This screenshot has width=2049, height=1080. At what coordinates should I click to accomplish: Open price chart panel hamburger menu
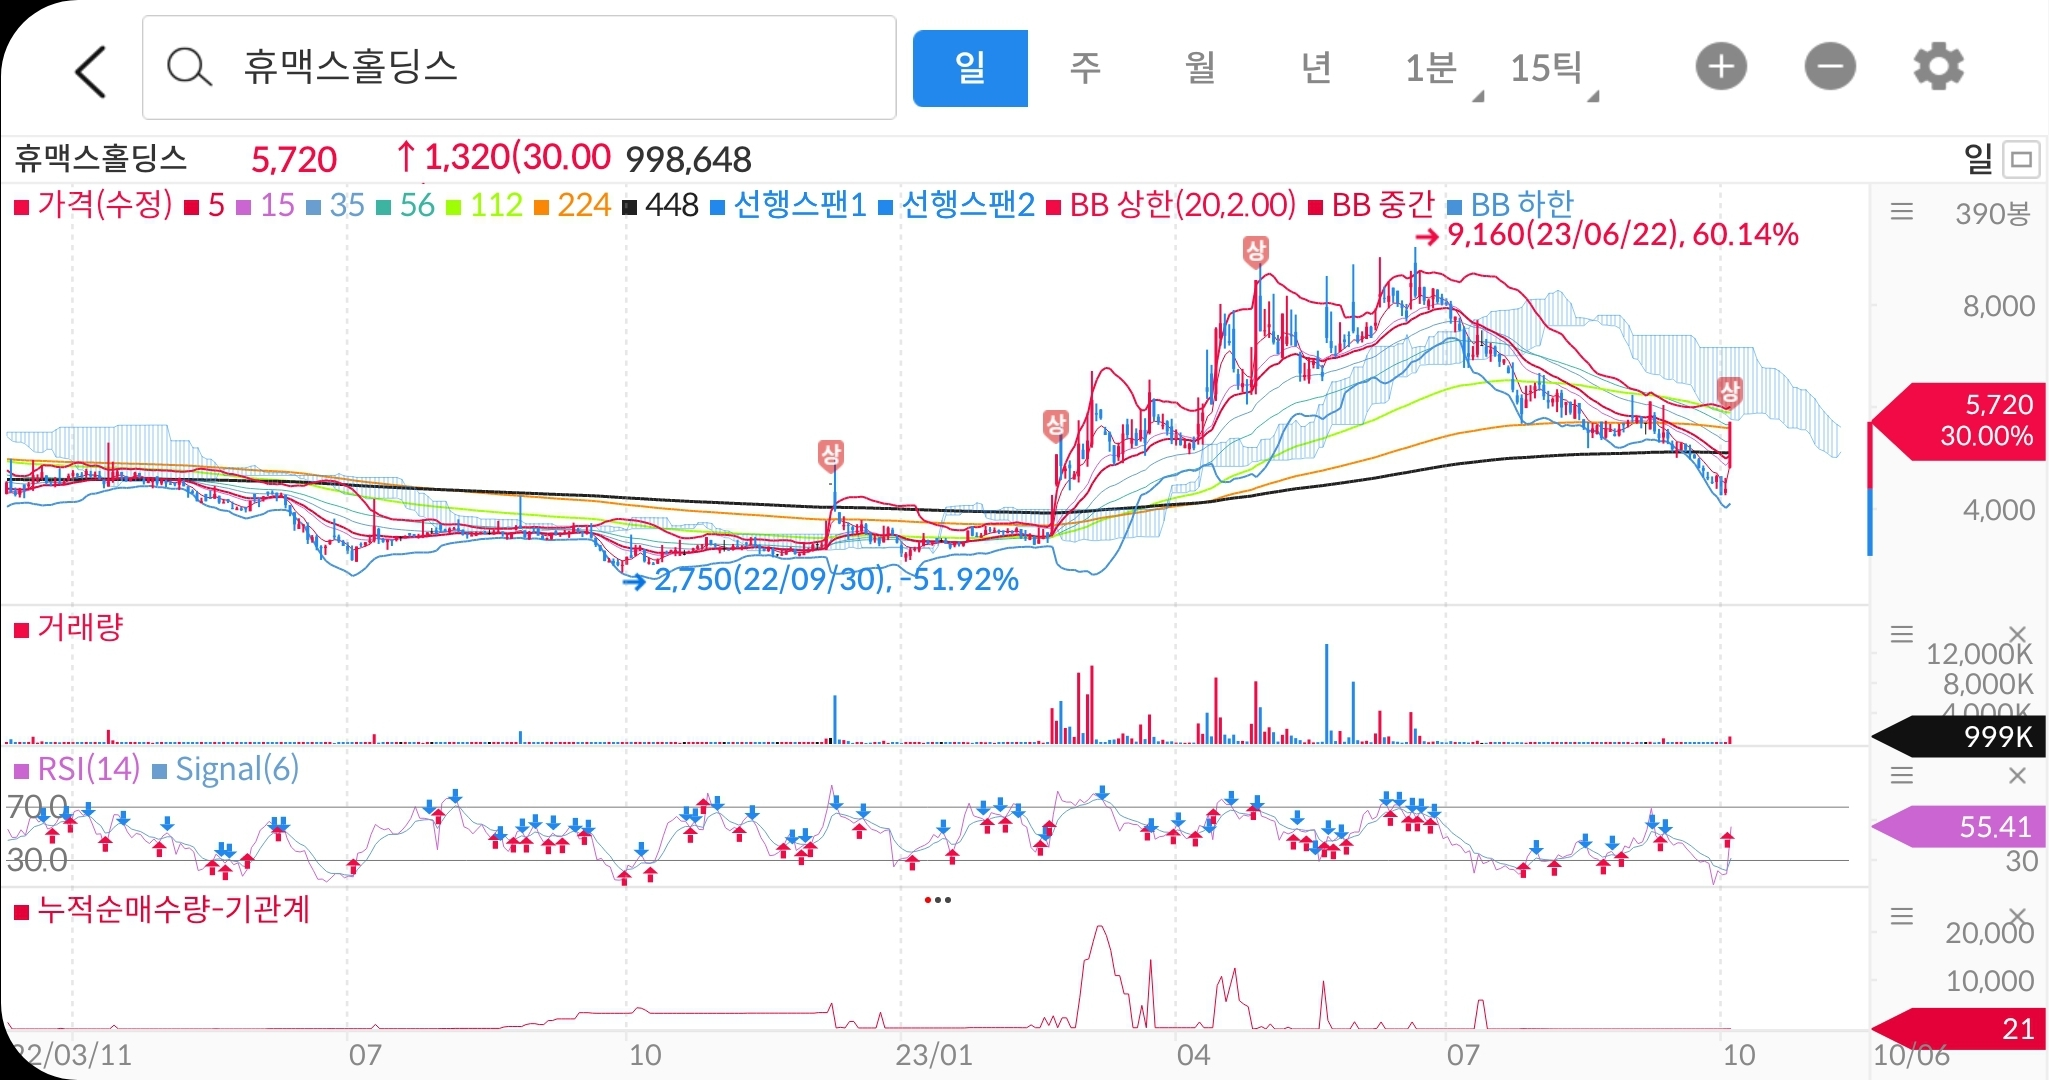pos(1901,211)
